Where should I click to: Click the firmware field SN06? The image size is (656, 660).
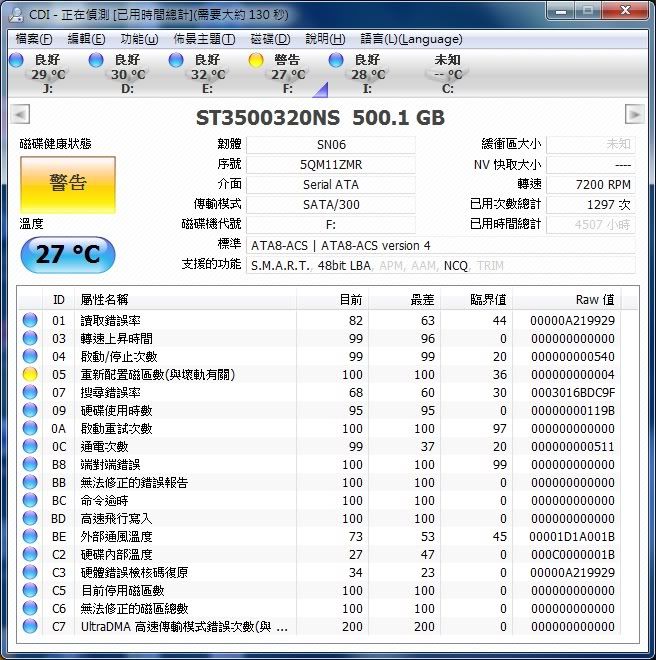331,145
